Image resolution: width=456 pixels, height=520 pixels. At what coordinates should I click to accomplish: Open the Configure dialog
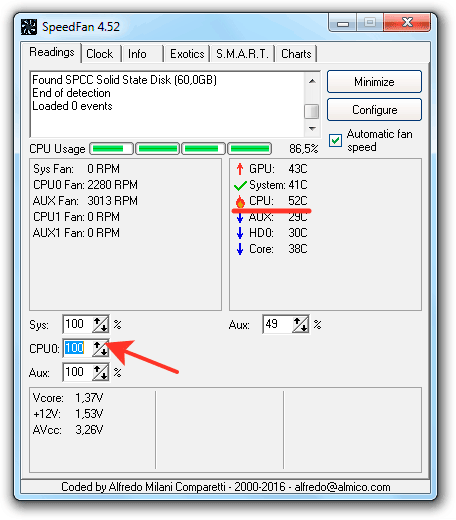point(374,110)
